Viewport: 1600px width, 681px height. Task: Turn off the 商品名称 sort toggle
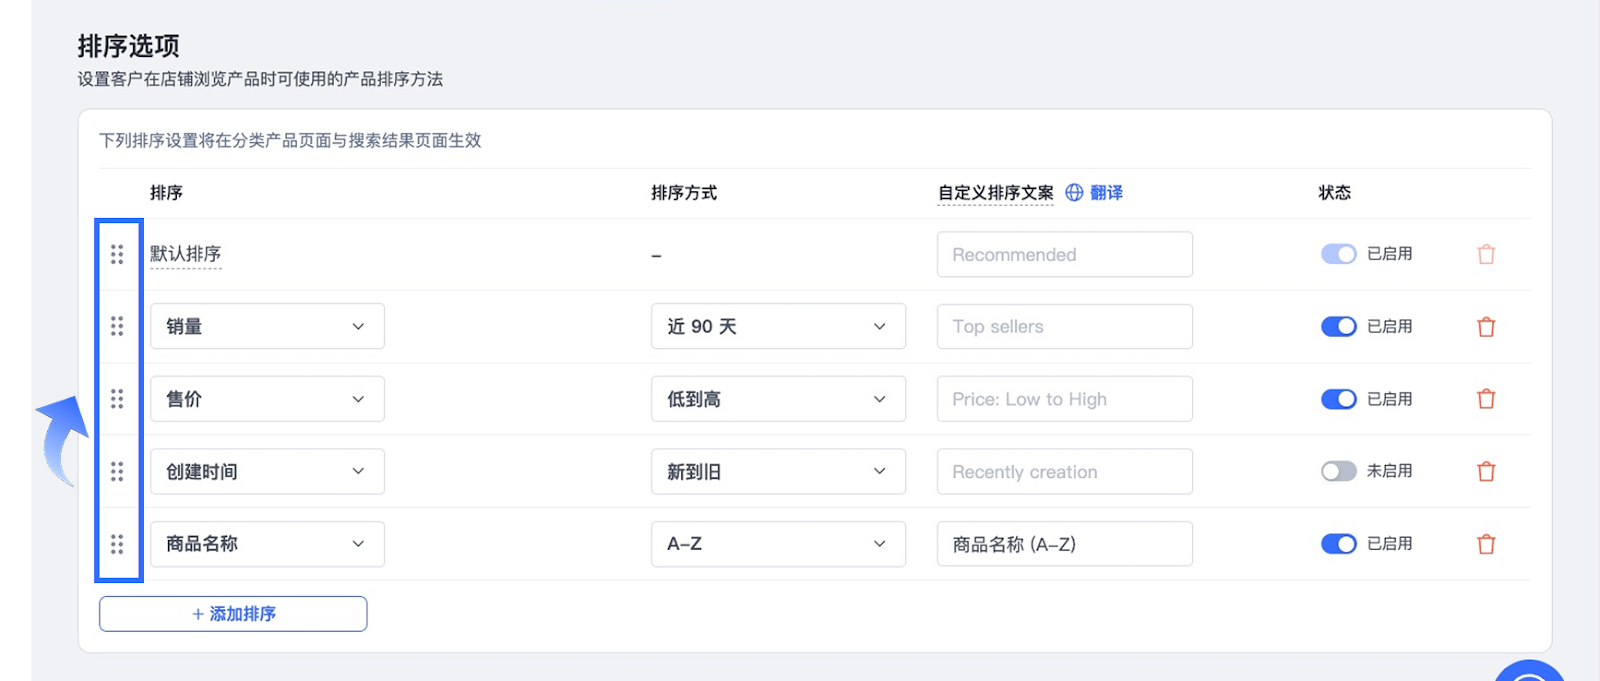pyautogui.click(x=1338, y=544)
